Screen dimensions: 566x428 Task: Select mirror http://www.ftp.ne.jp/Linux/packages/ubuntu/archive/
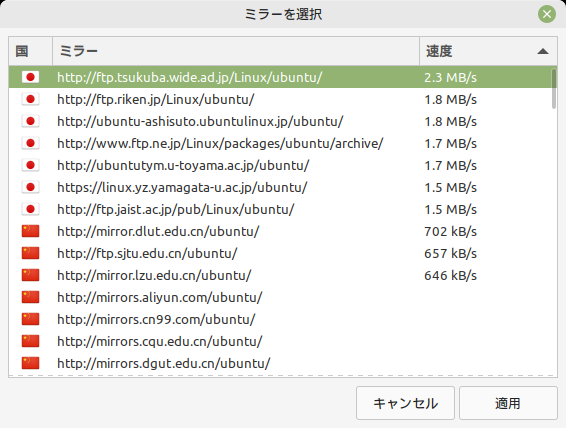pos(283,143)
